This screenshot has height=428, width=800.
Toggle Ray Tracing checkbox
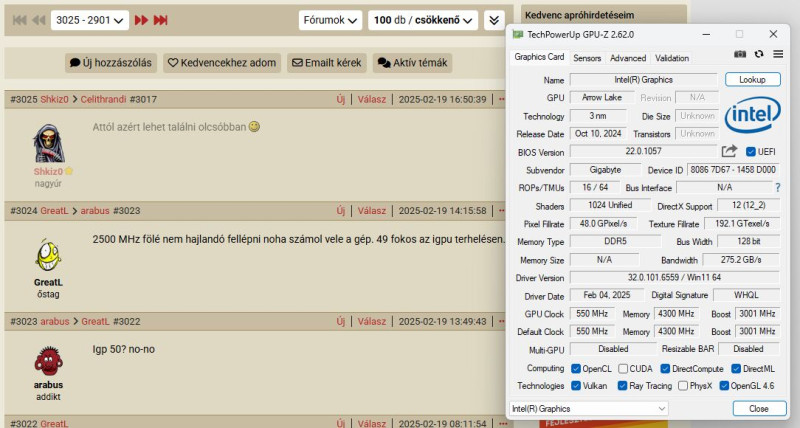[x=622, y=386]
